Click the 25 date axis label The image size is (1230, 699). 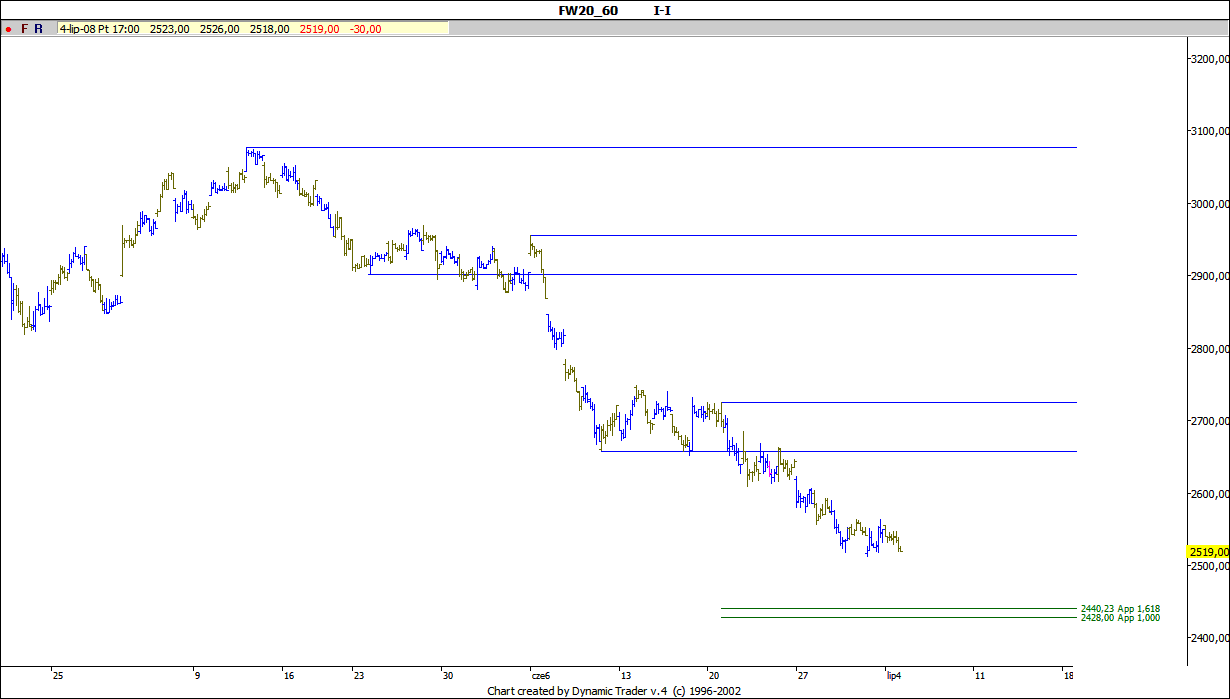tap(57, 675)
